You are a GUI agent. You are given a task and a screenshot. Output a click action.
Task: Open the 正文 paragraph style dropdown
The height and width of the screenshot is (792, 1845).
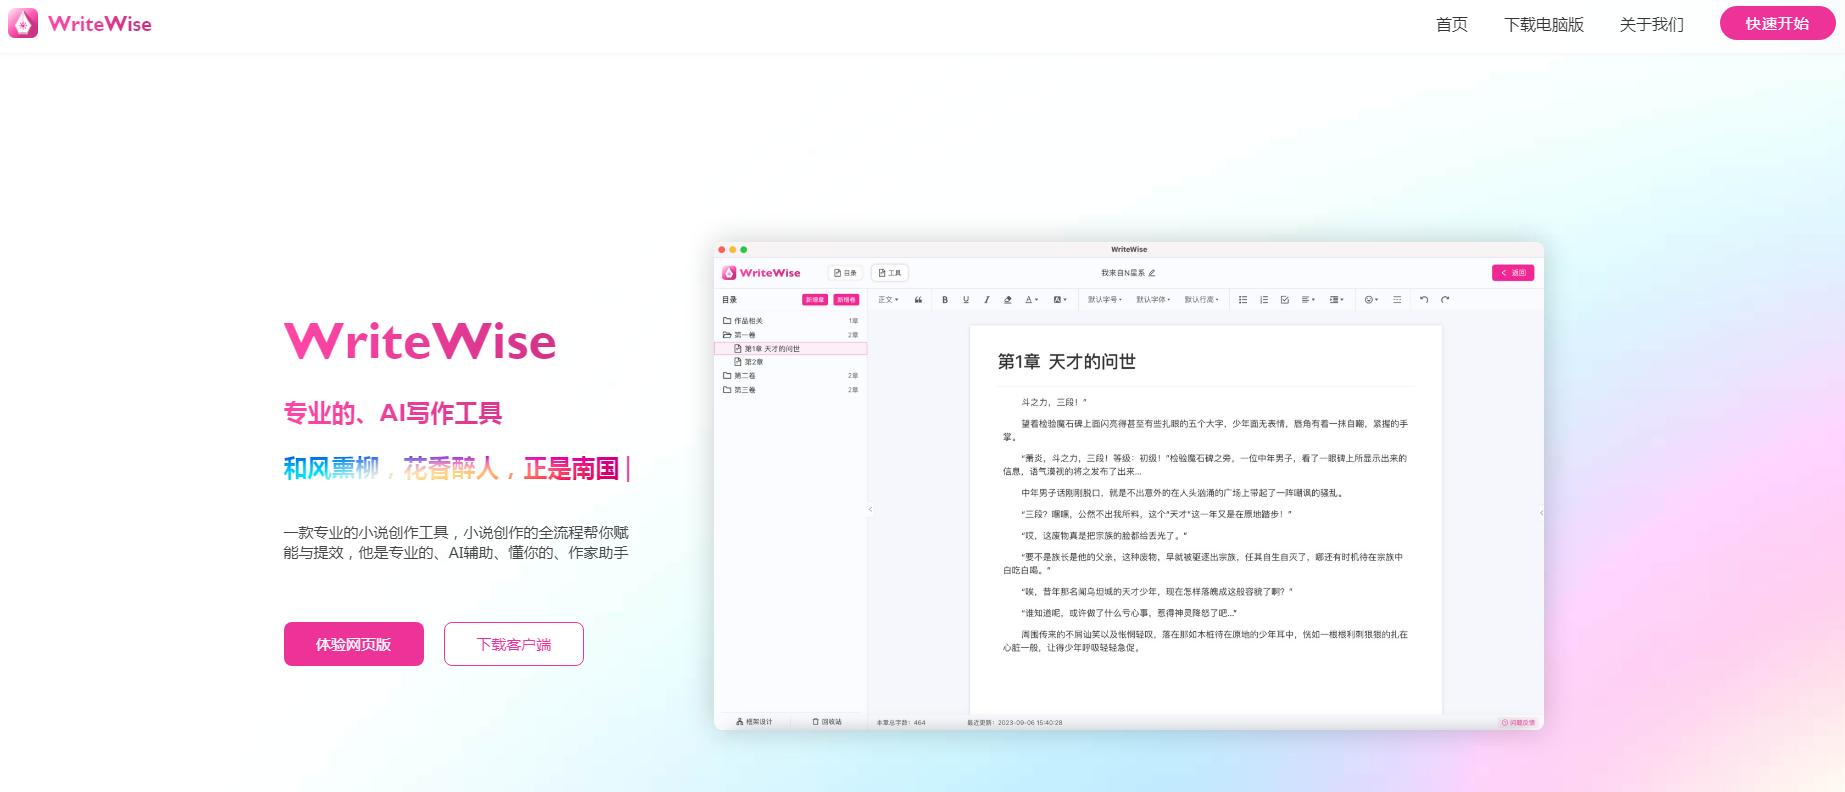[888, 300]
